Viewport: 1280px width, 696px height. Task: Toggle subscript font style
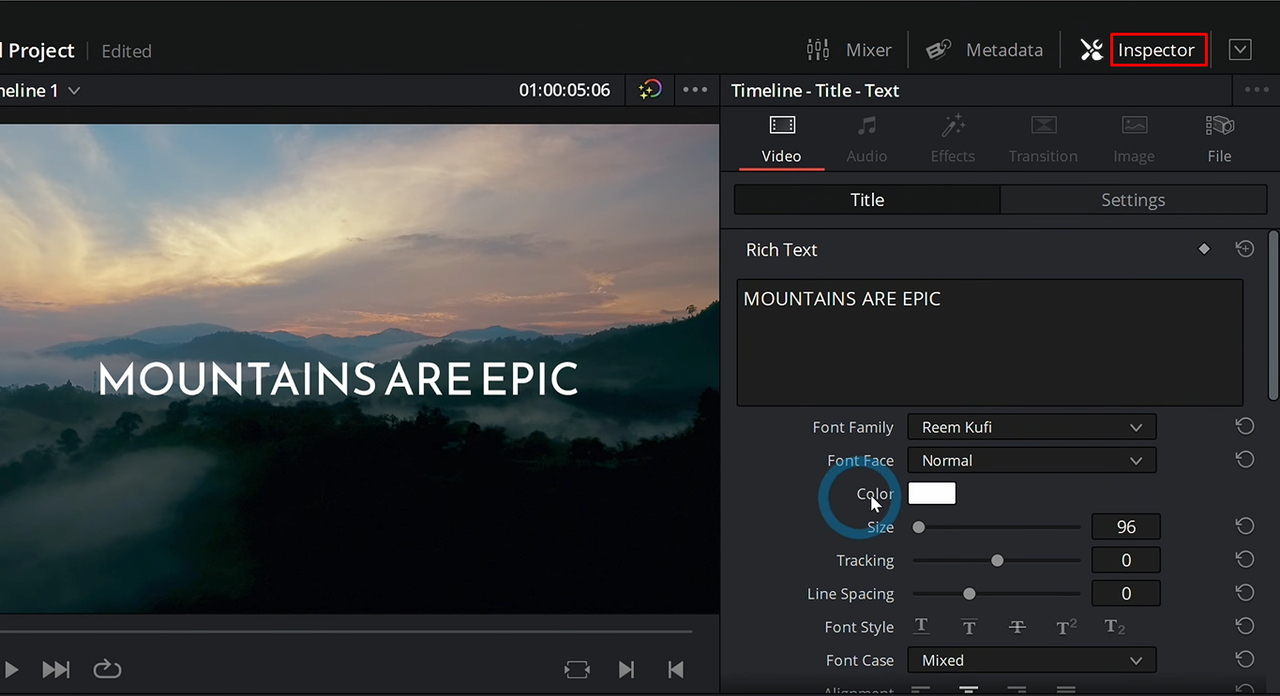pos(1114,627)
